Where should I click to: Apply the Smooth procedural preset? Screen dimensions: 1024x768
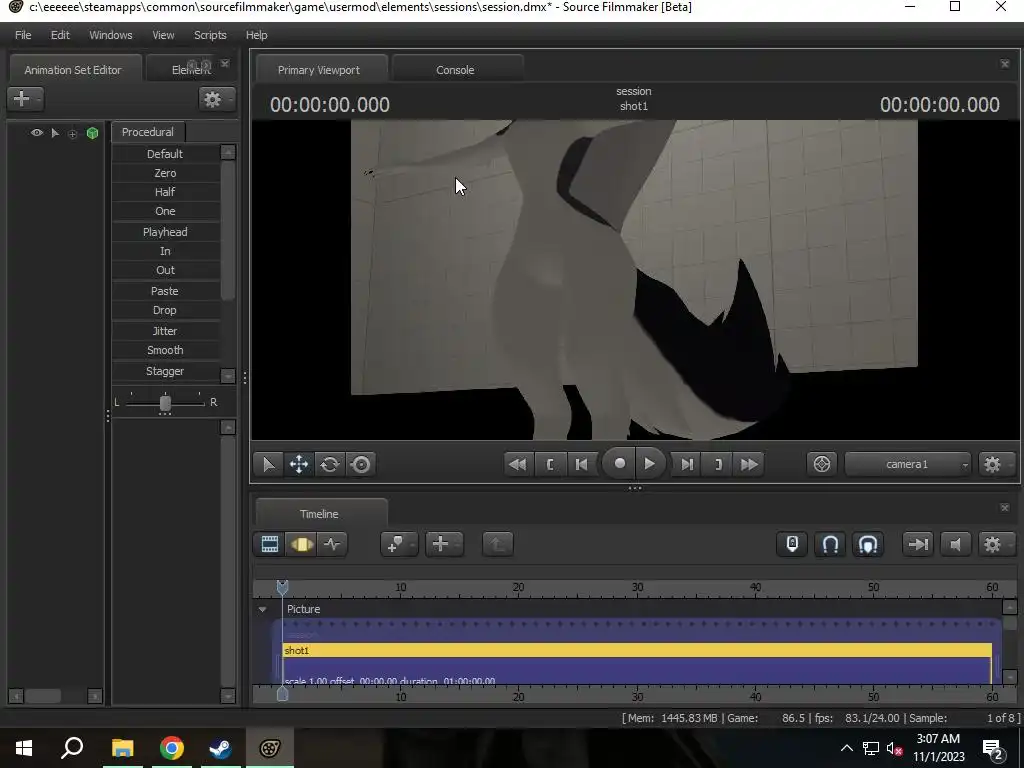(x=165, y=350)
